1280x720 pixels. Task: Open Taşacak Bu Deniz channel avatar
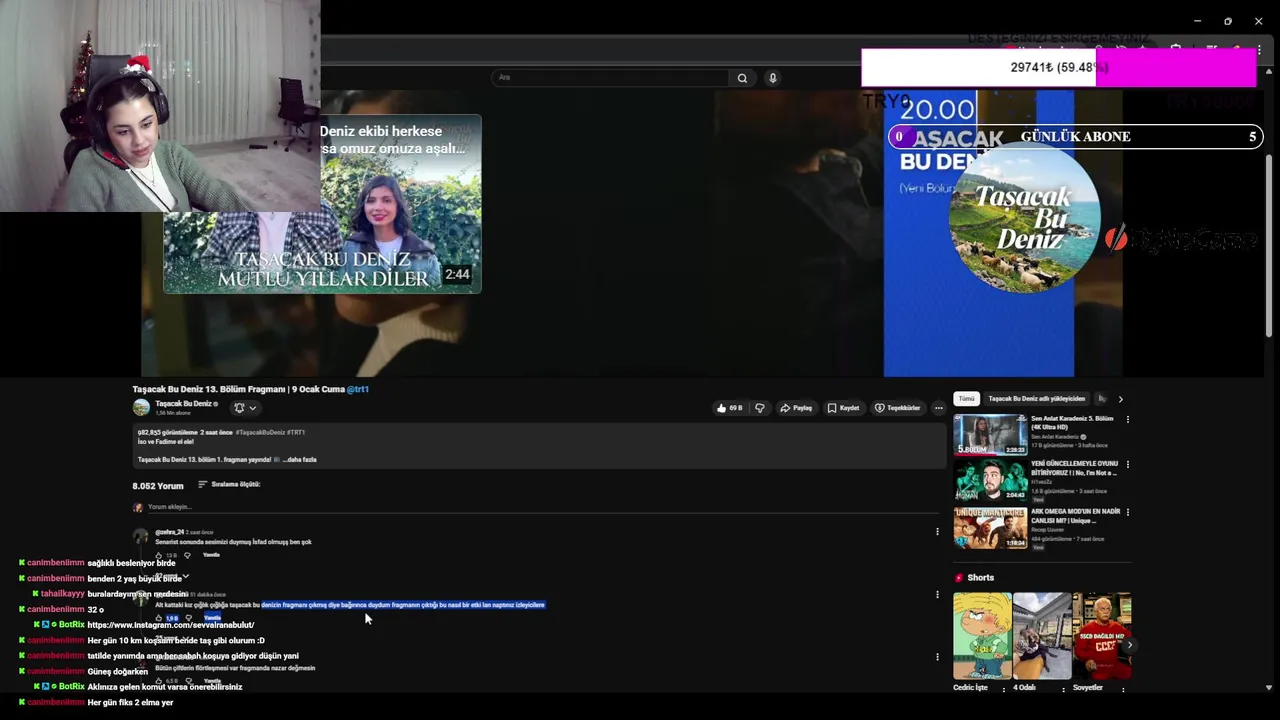[141, 407]
